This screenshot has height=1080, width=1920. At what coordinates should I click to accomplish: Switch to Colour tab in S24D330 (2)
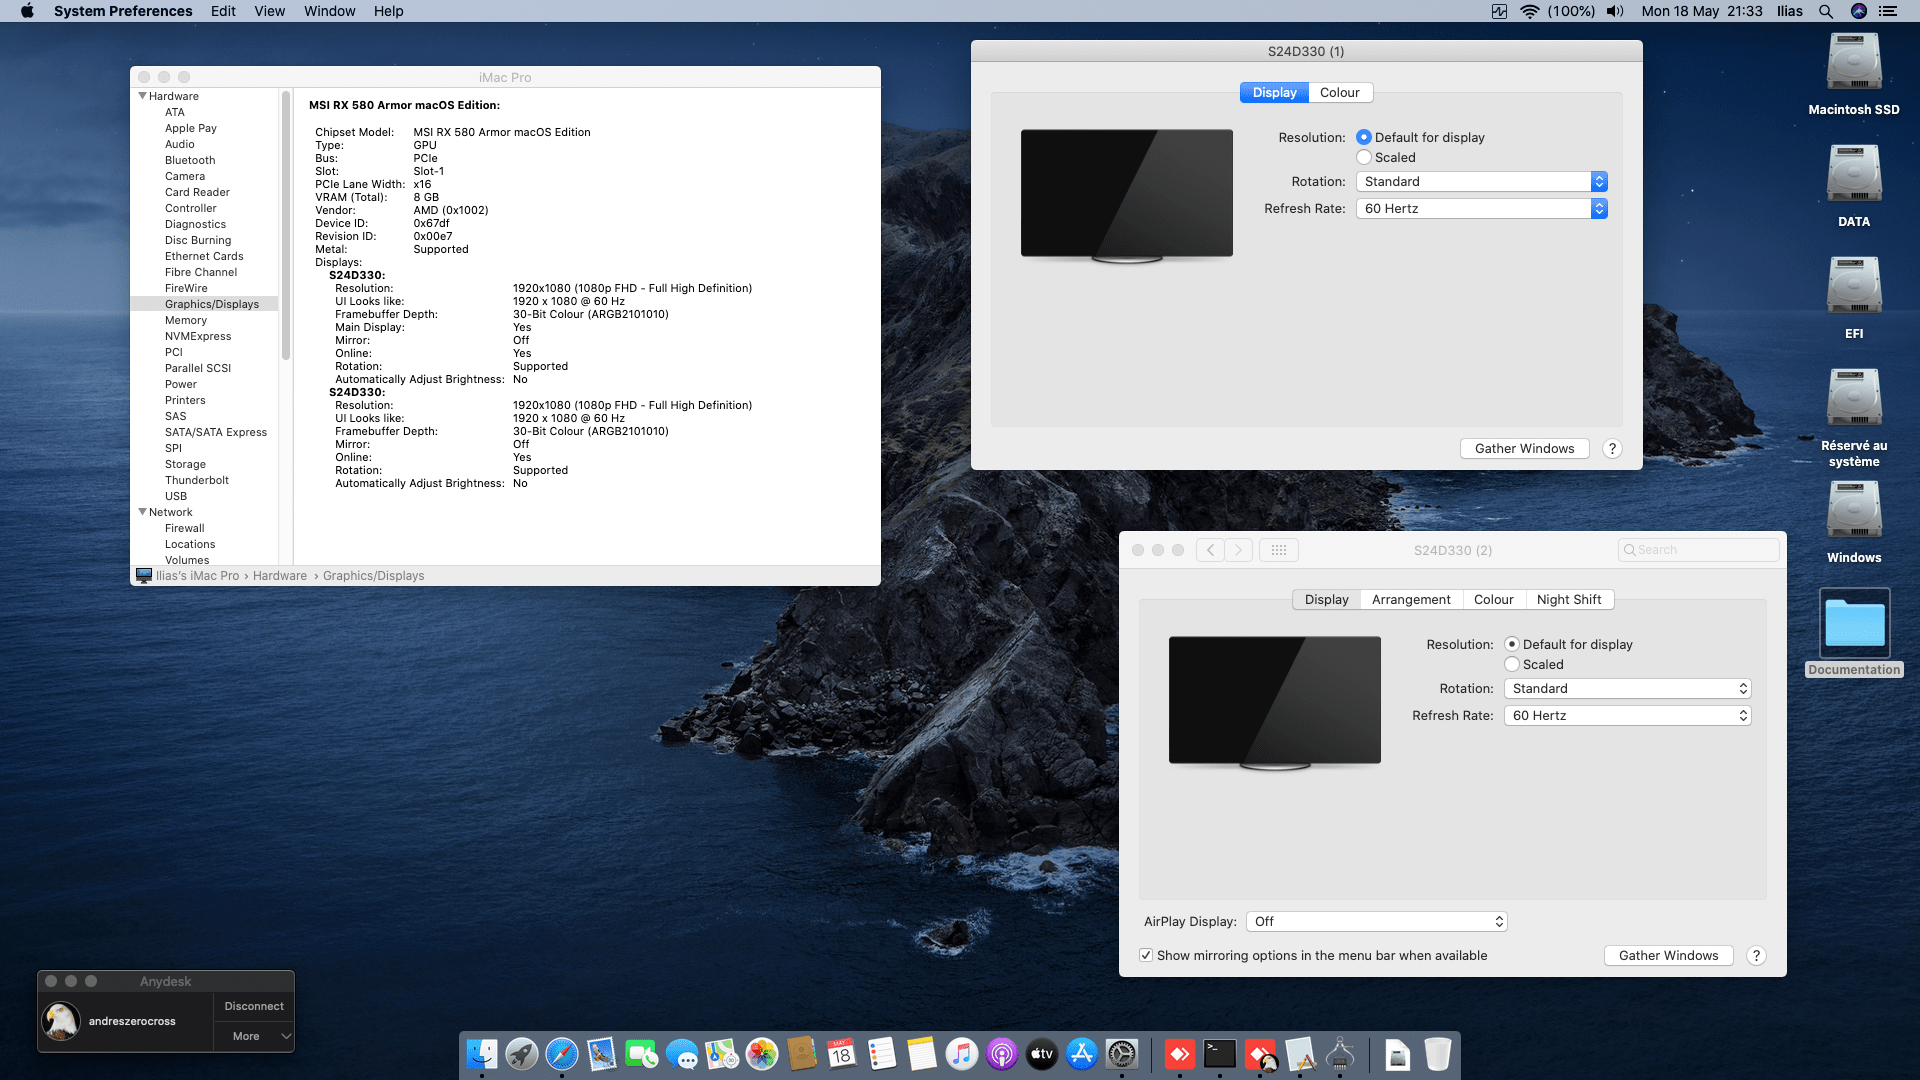click(1494, 599)
